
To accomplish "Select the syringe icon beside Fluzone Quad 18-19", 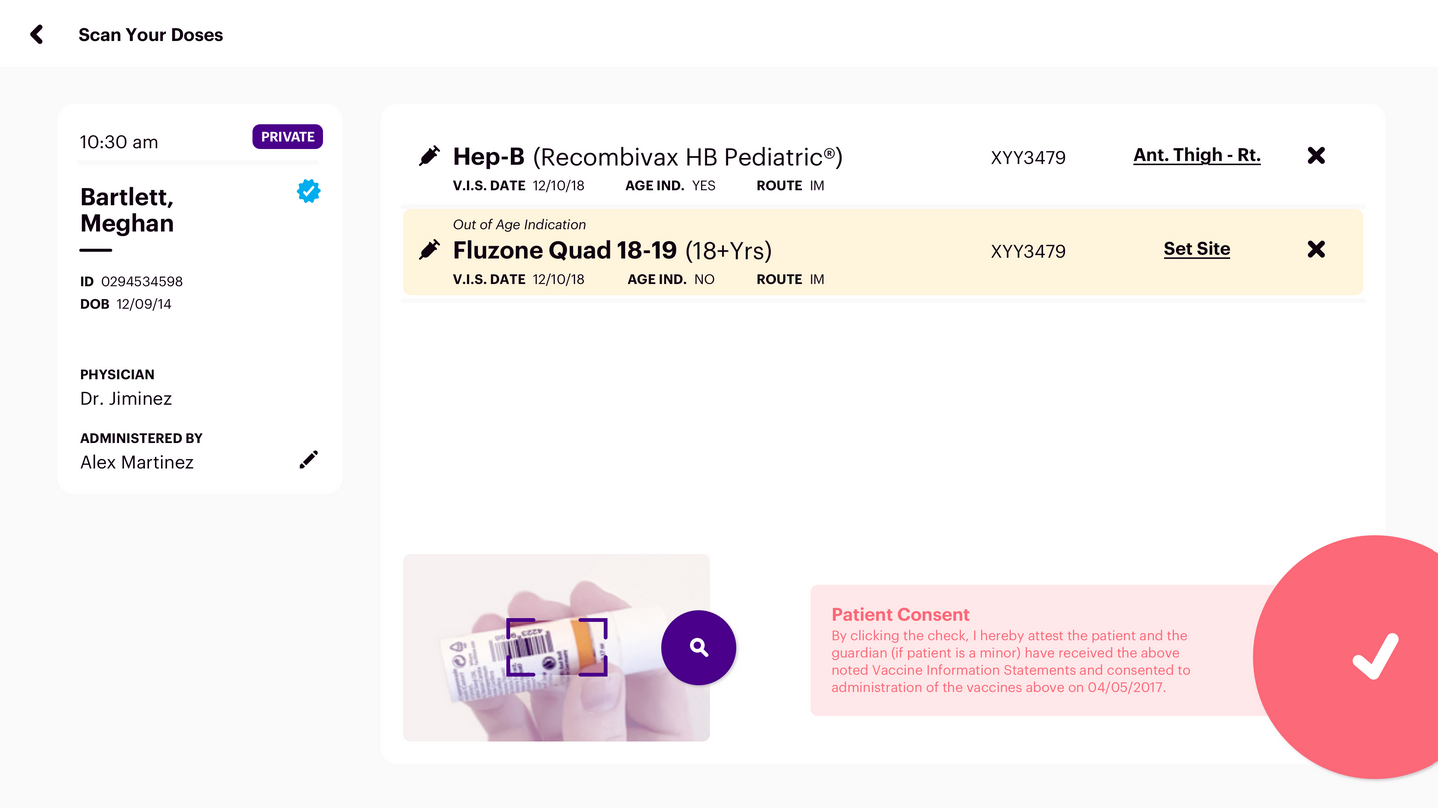I will point(429,248).
